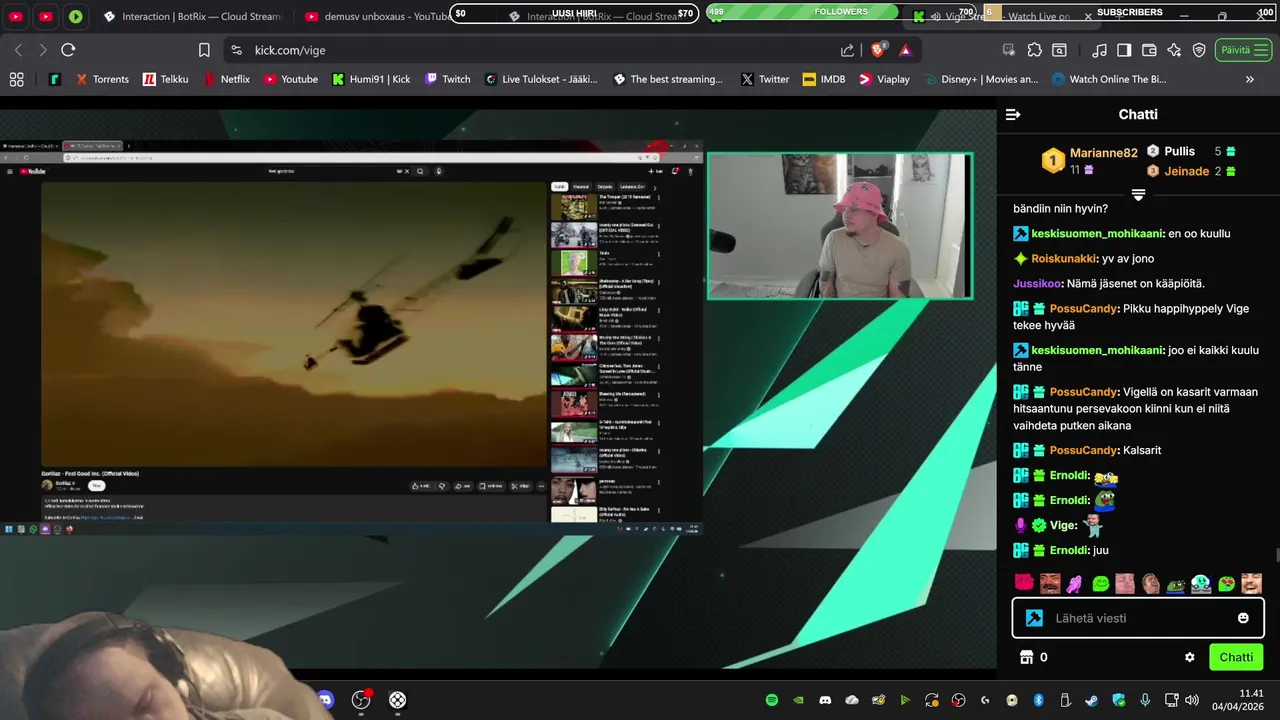Go back with the browser back arrow
This screenshot has width=1280, height=720.
tap(18, 50)
